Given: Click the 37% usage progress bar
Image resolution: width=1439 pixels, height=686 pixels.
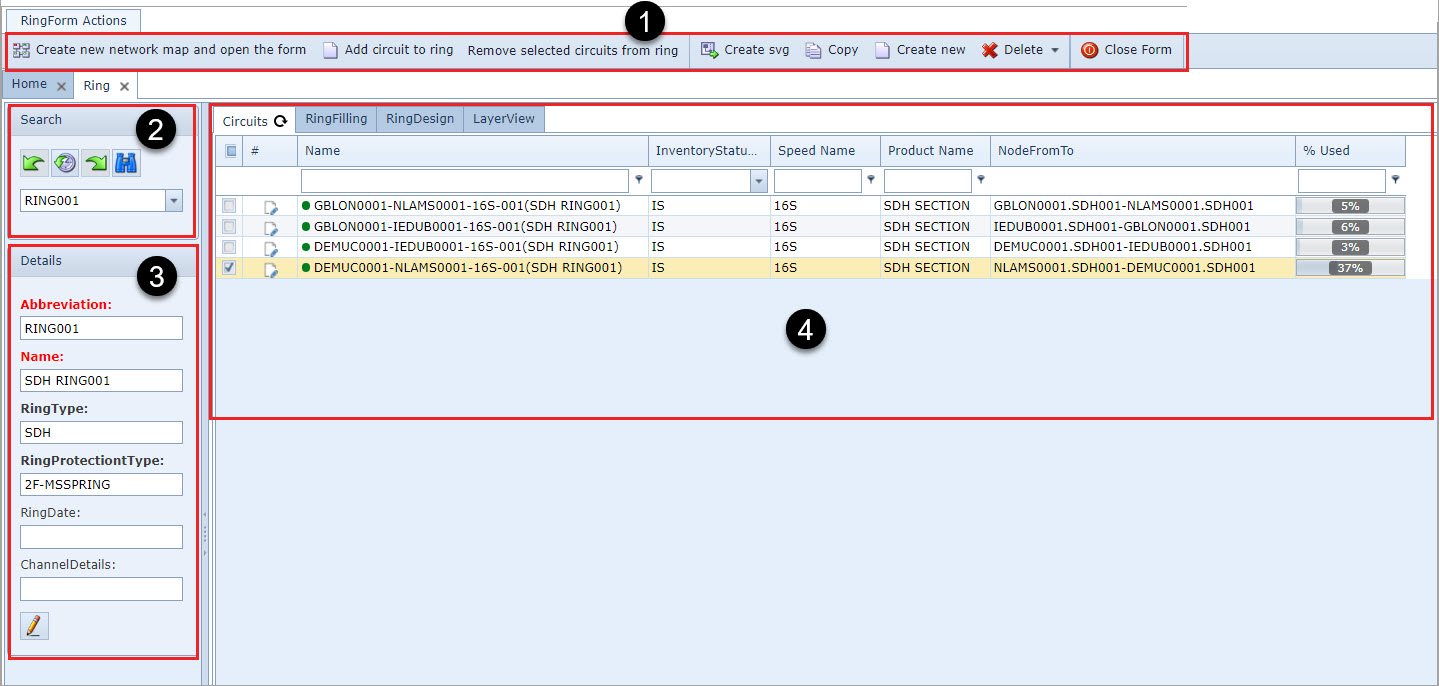Looking at the screenshot, I should [x=1350, y=268].
